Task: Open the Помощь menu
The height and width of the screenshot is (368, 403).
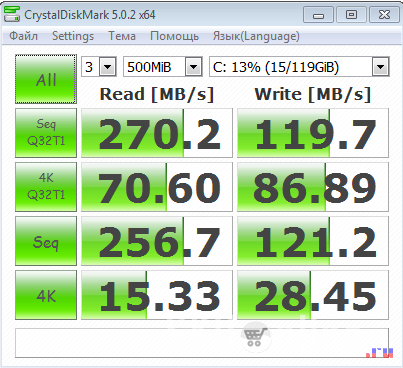Action: pyautogui.click(x=174, y=36)
